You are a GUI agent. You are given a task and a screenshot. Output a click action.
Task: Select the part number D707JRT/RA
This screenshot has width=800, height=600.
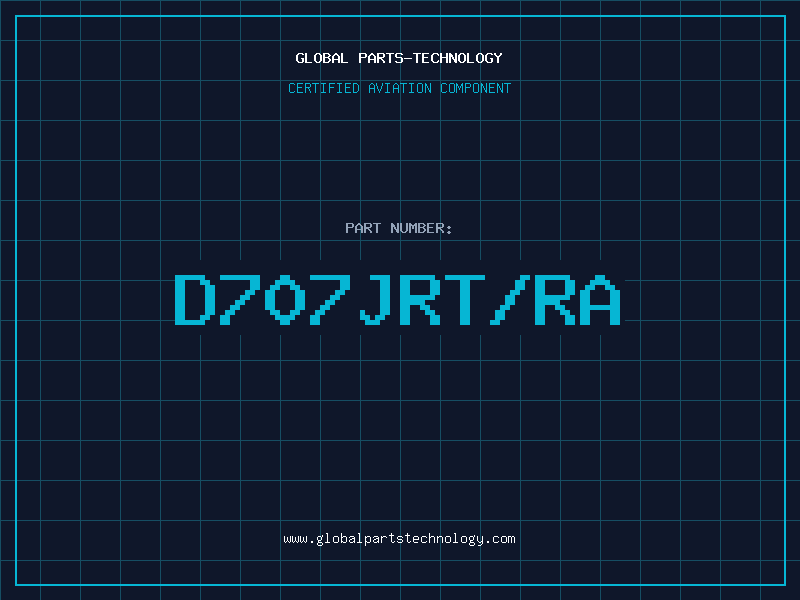398,300
